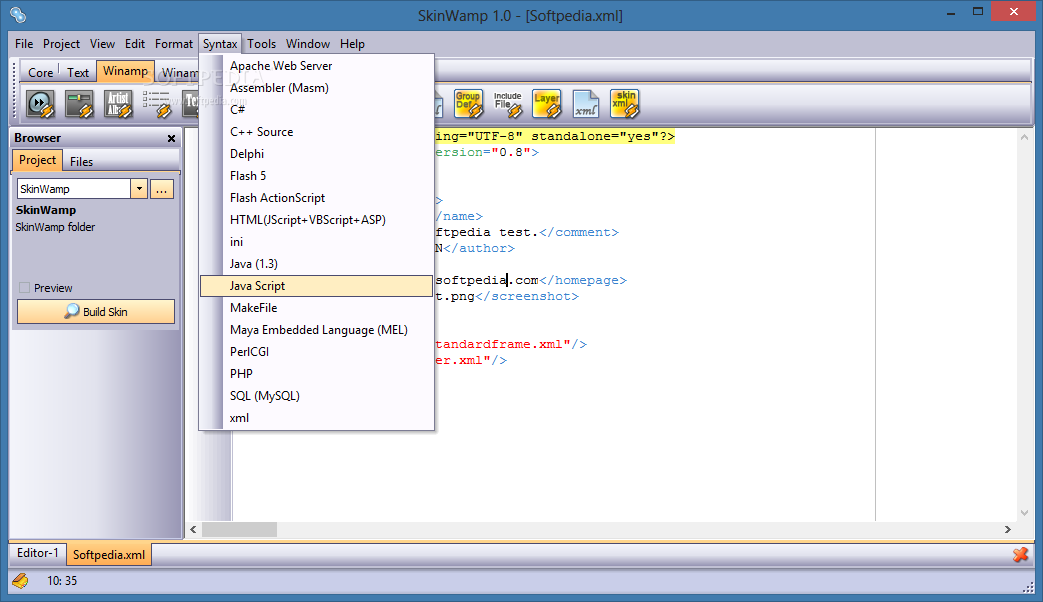Viewport: 1043px width, 602px height.
Task: Open the Tools menu
Action: [x=261, y=44]
